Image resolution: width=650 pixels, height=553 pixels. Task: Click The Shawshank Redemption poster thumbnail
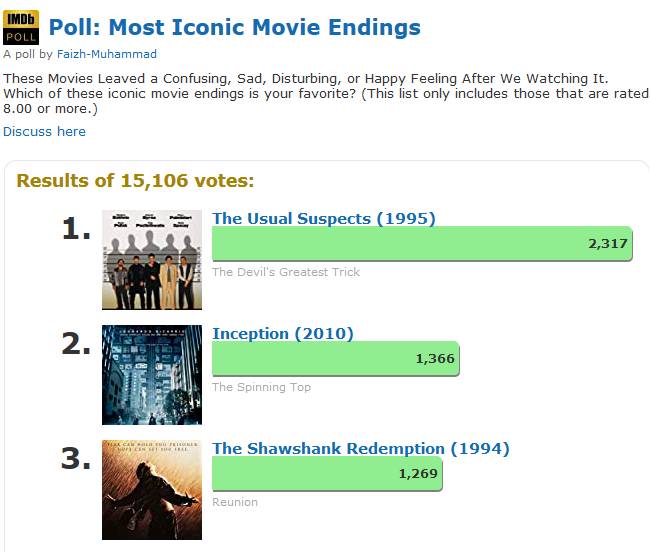point(152,490)
